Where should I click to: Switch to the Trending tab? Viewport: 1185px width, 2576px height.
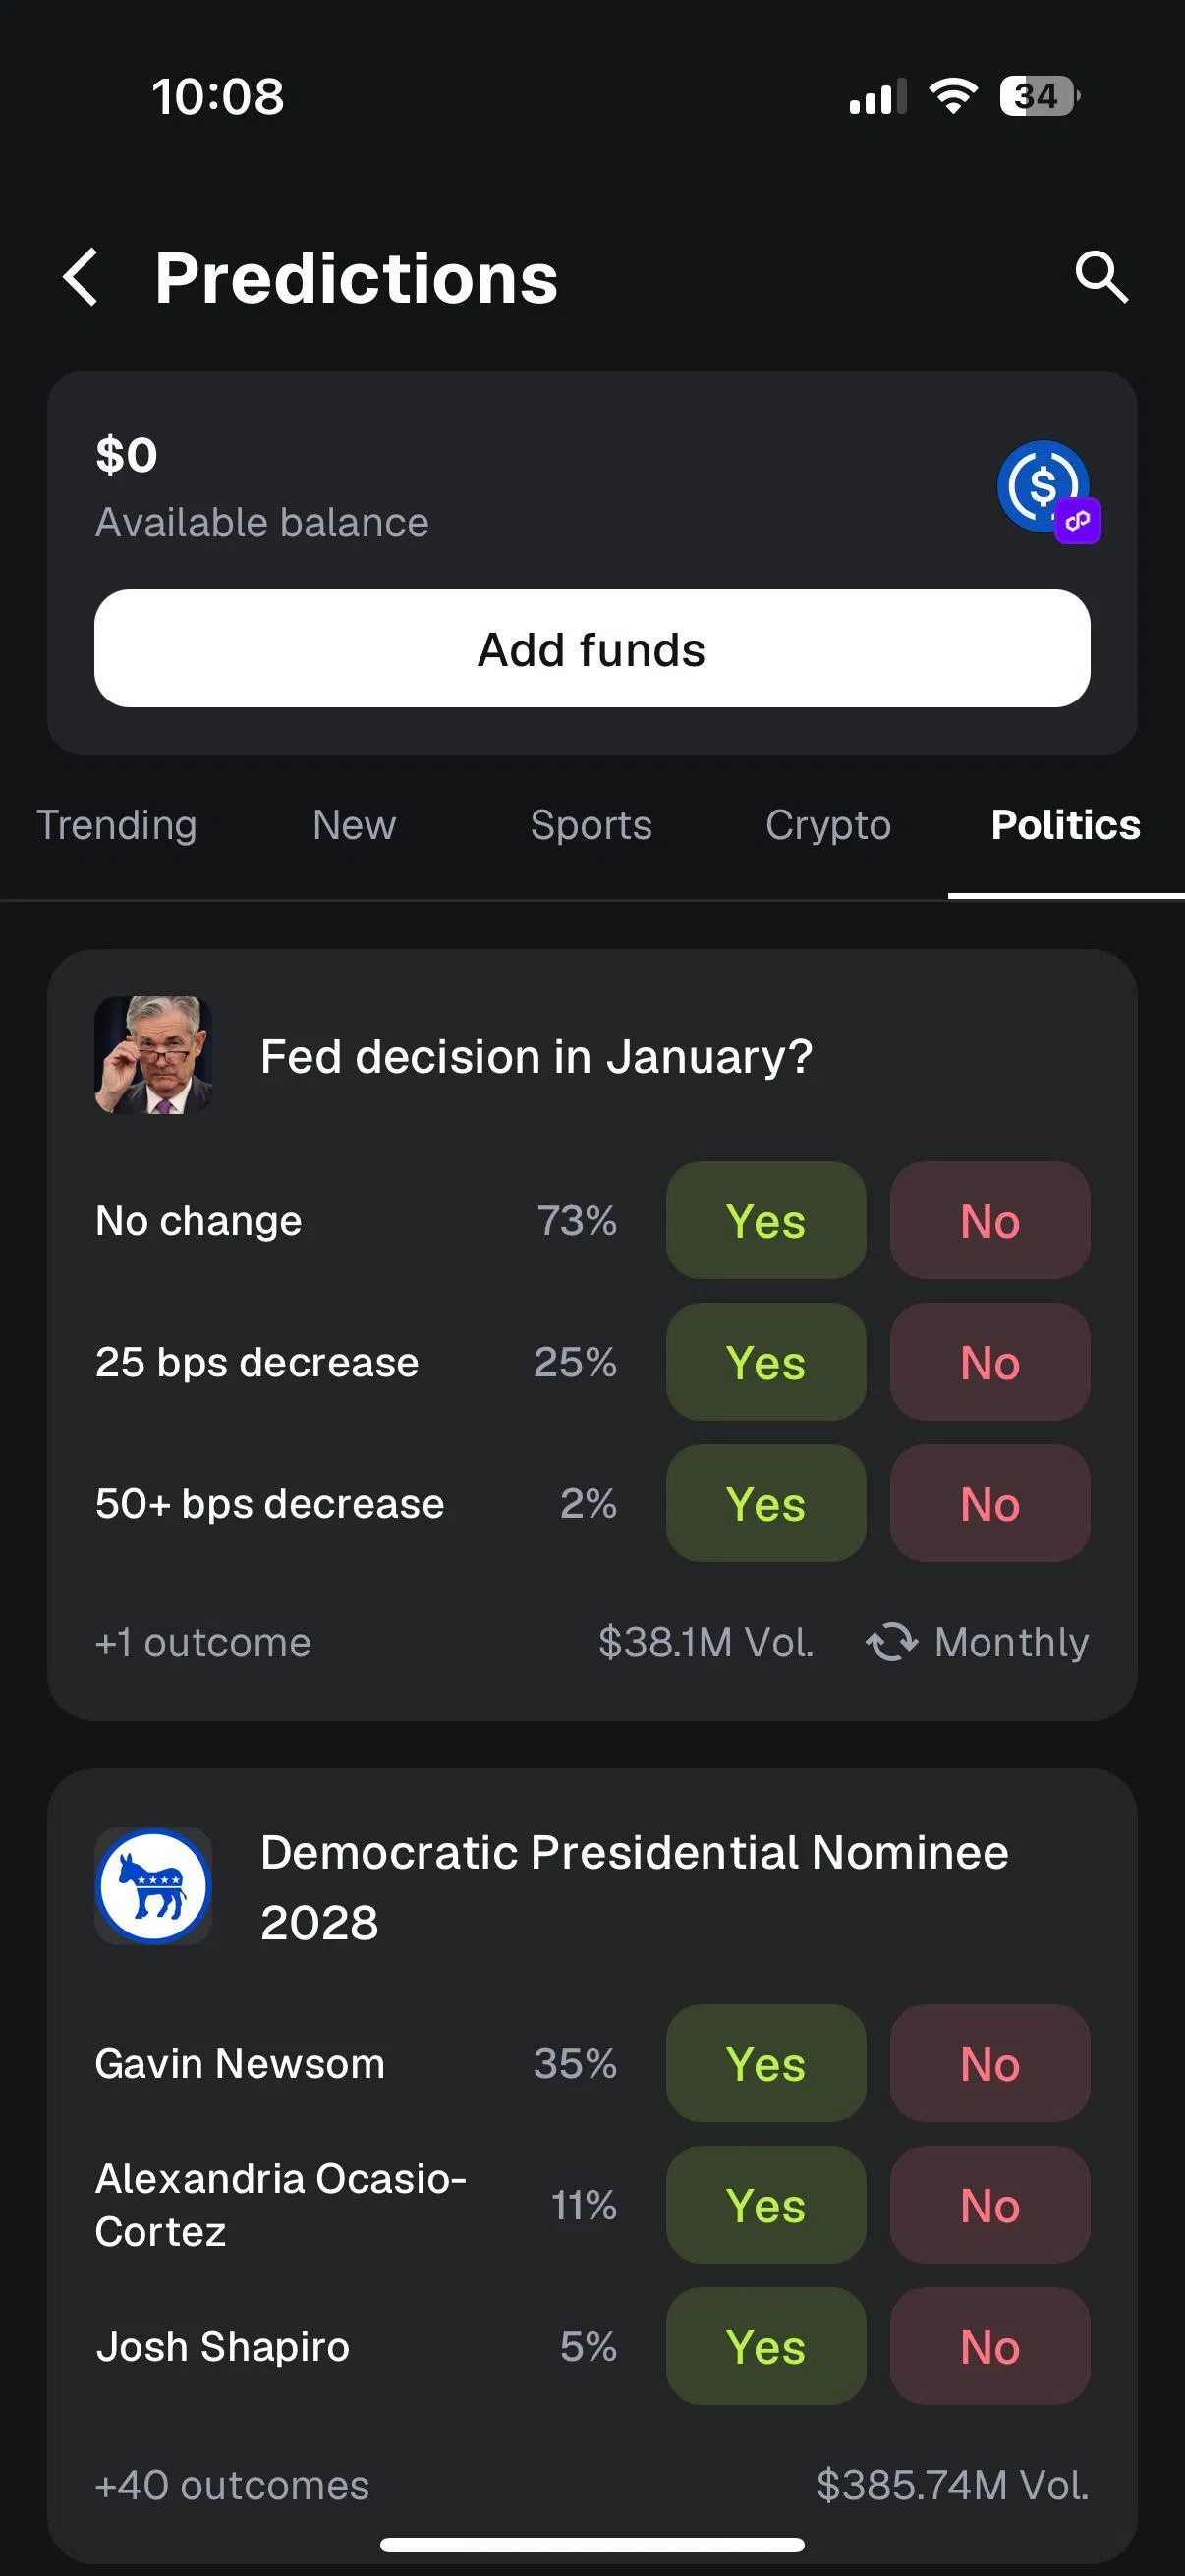pos(117,825)
